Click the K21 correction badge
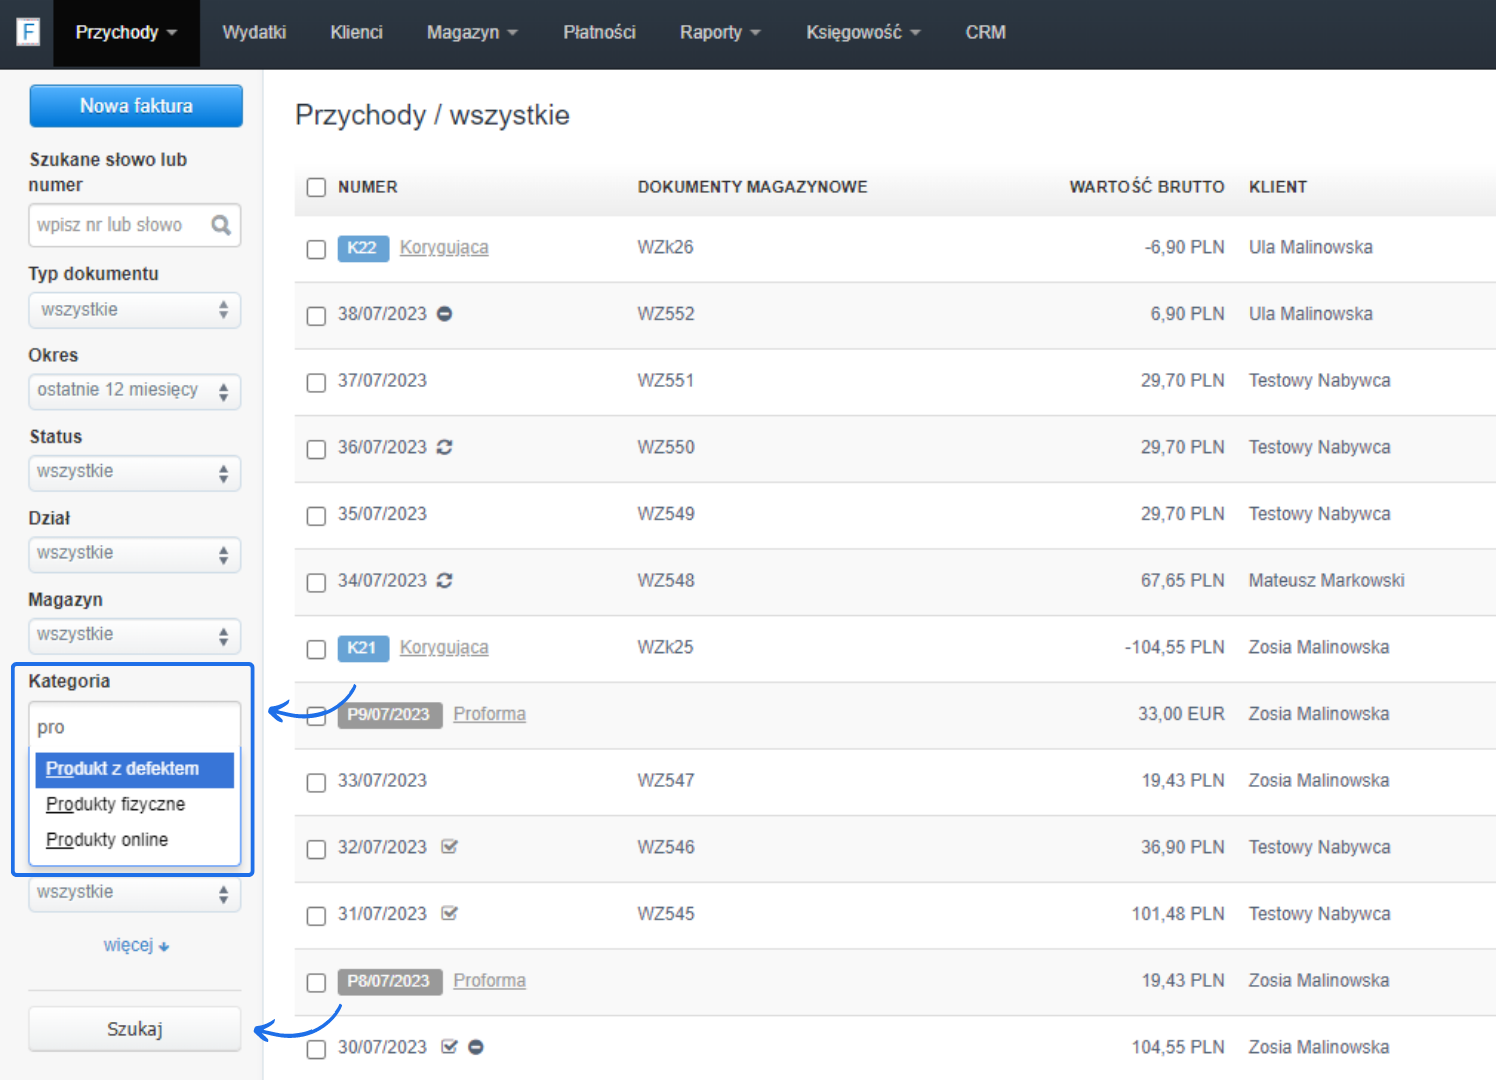Image resolution: width=1496 pixels, height=1080 pixels. click(x=362, y=648)
